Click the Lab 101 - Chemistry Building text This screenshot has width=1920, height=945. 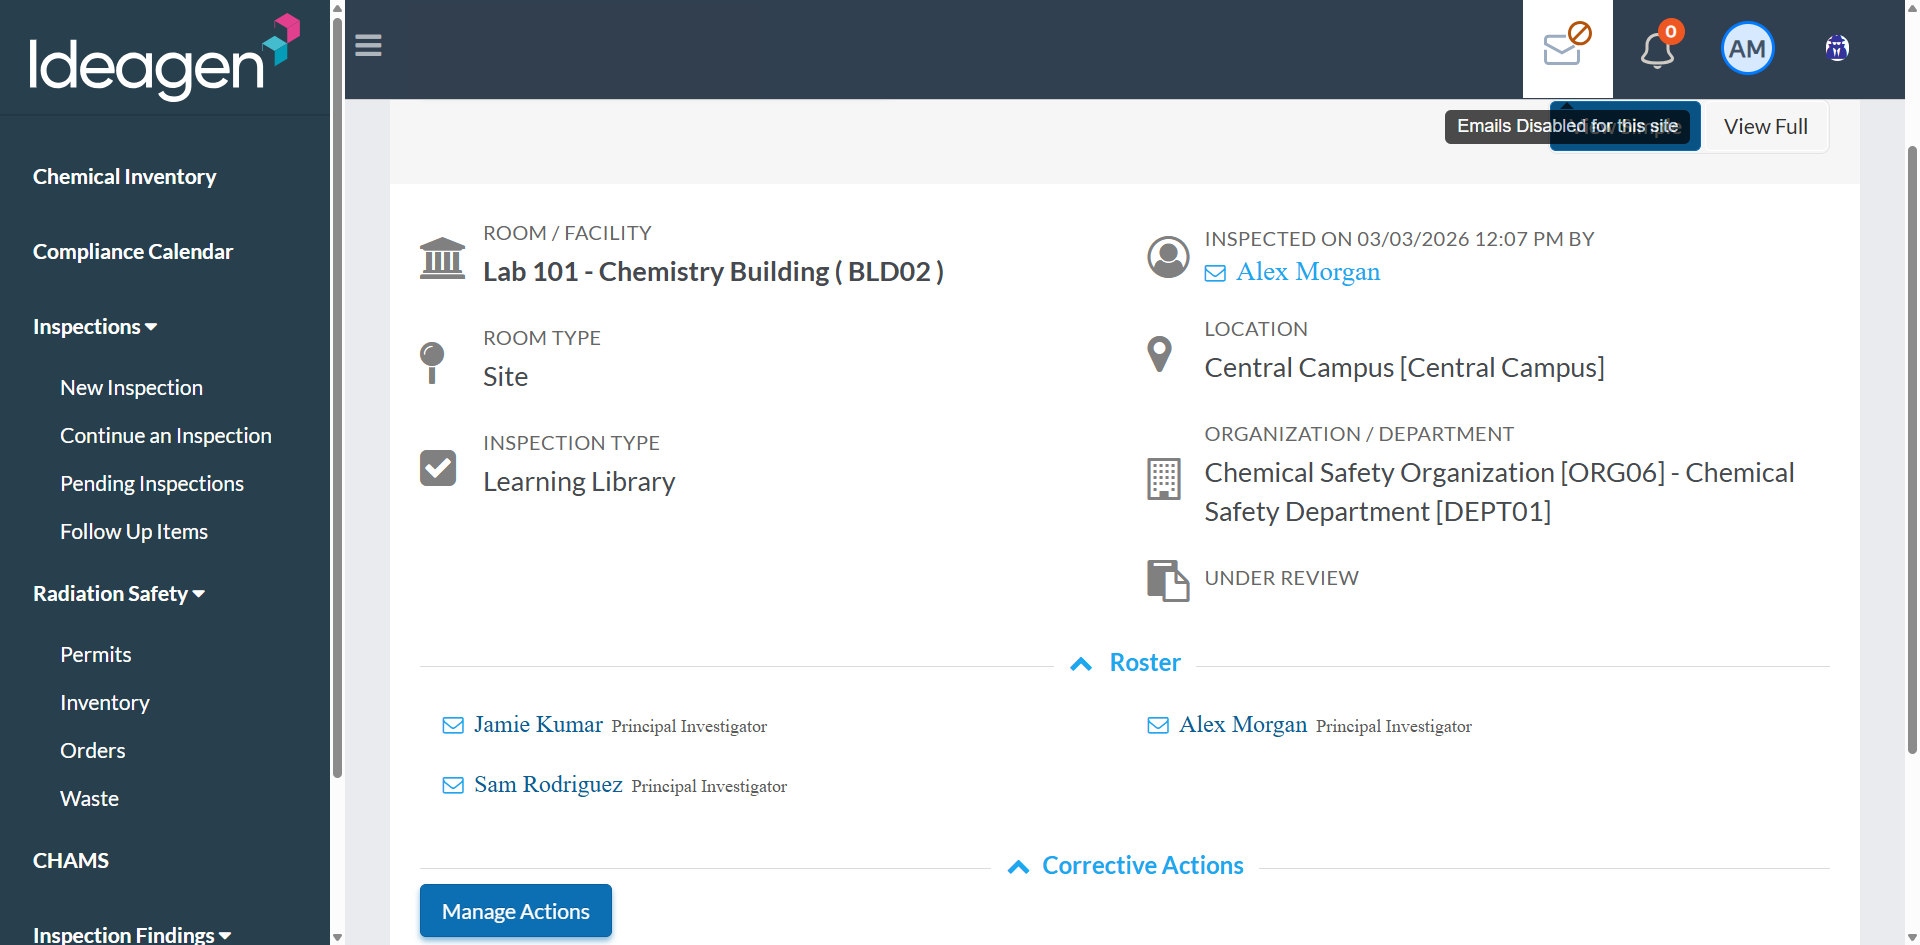713,272
